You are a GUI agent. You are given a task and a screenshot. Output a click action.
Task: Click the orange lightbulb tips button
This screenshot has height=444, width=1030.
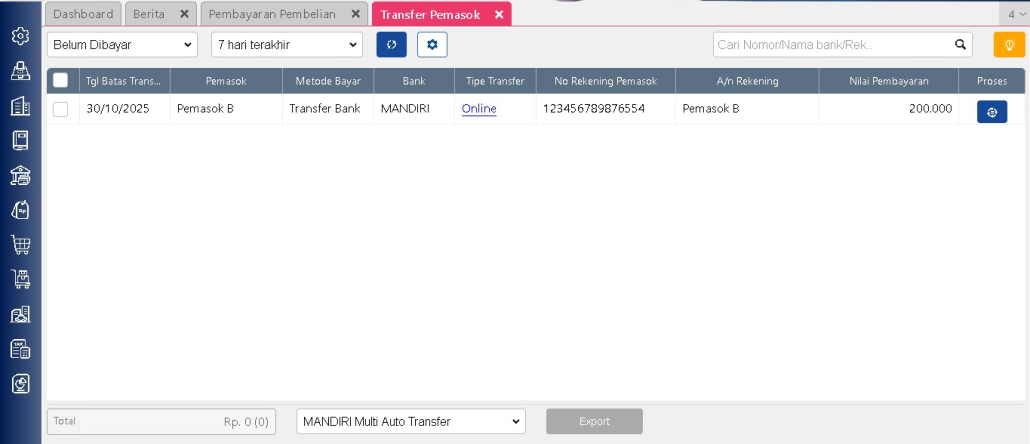pos(1009,44)
